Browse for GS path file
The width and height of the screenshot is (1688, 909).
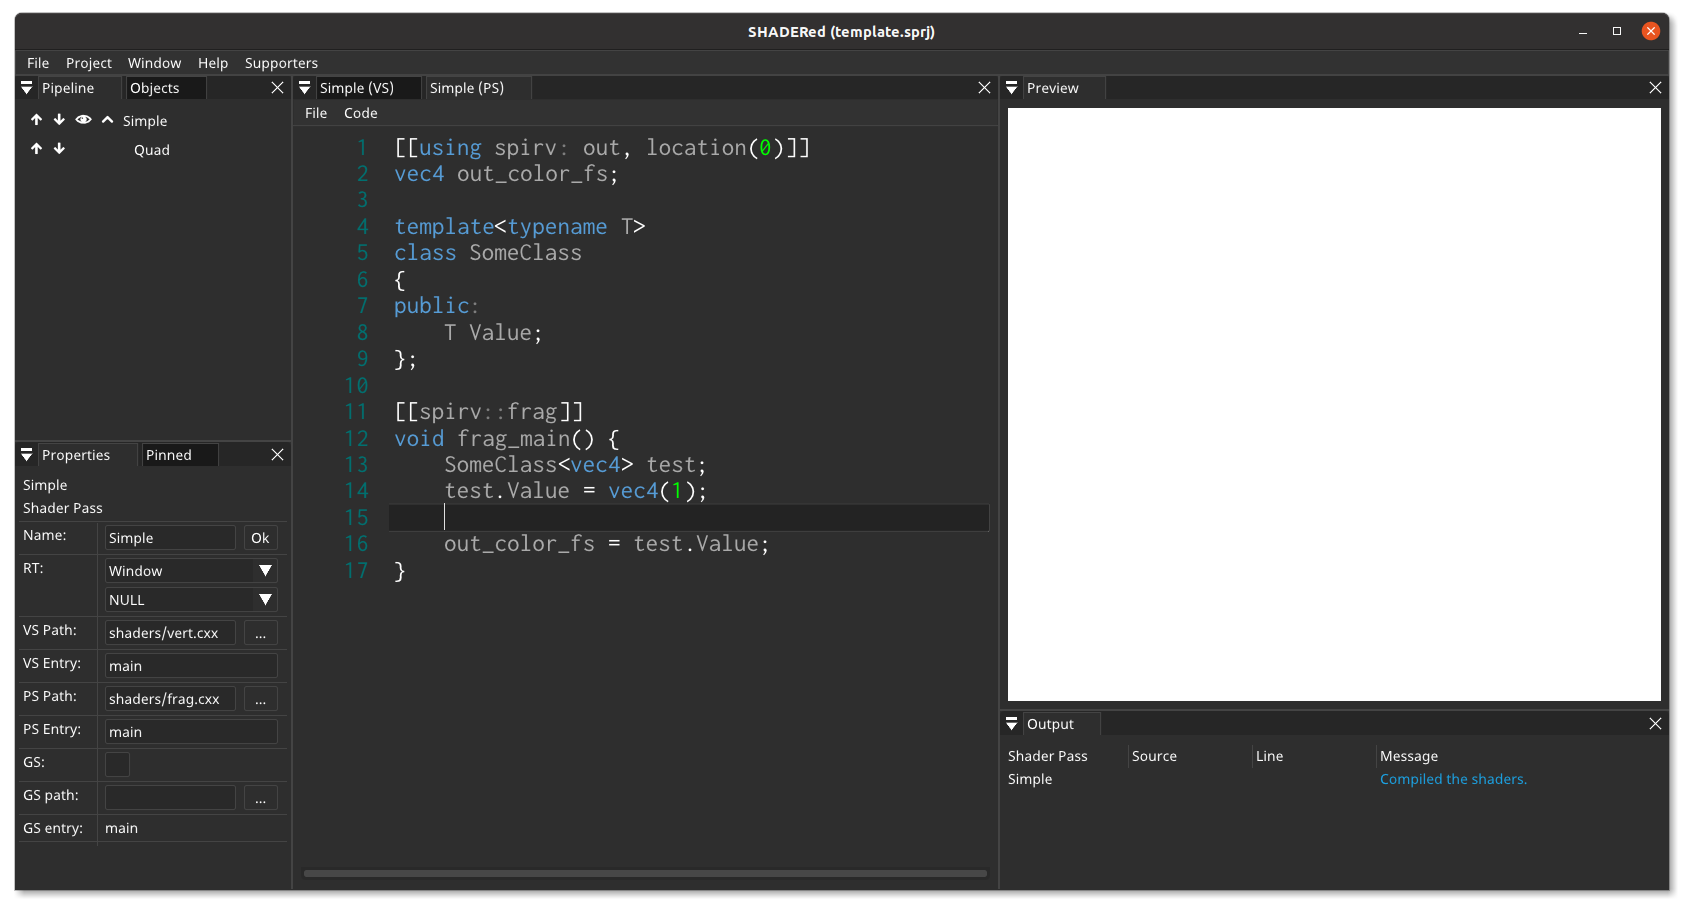(x=260, y=798)
